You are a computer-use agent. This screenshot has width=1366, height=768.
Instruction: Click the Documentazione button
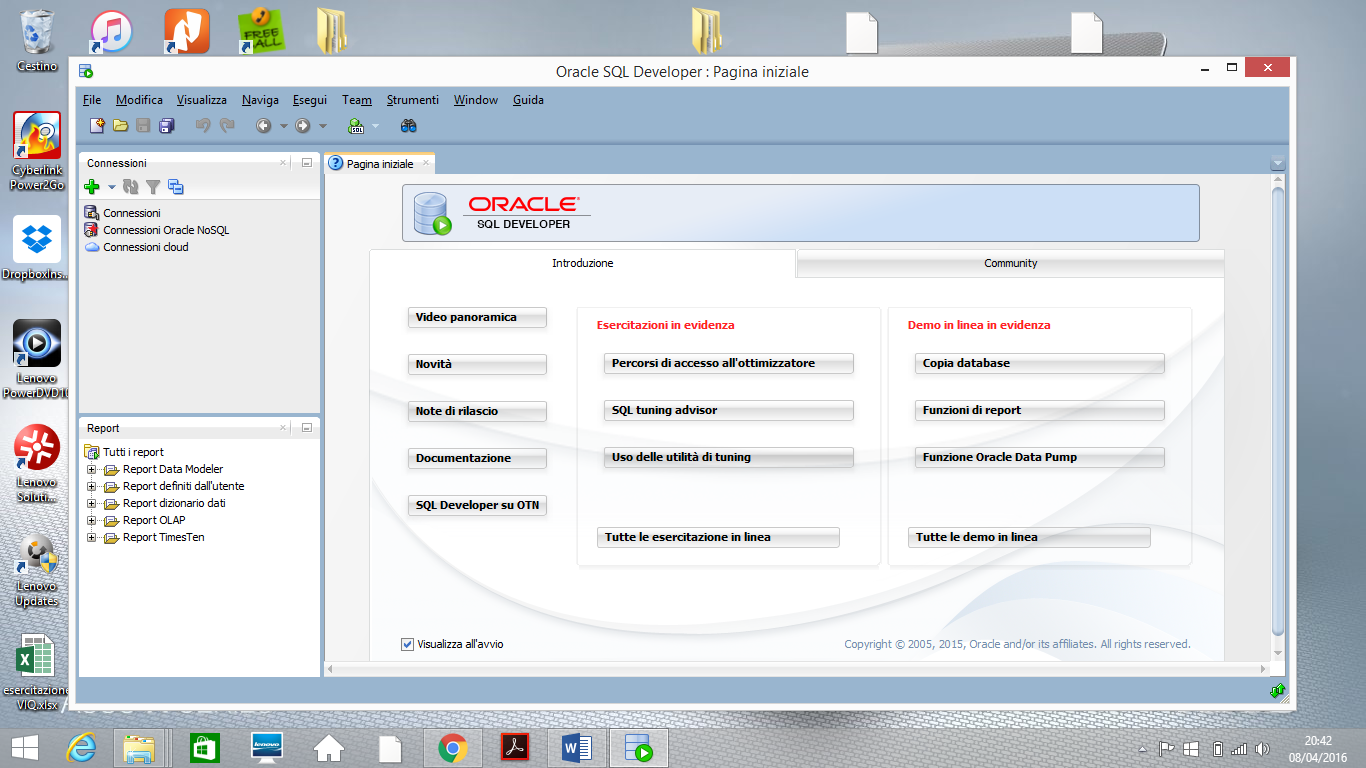(x=477, y=458)
